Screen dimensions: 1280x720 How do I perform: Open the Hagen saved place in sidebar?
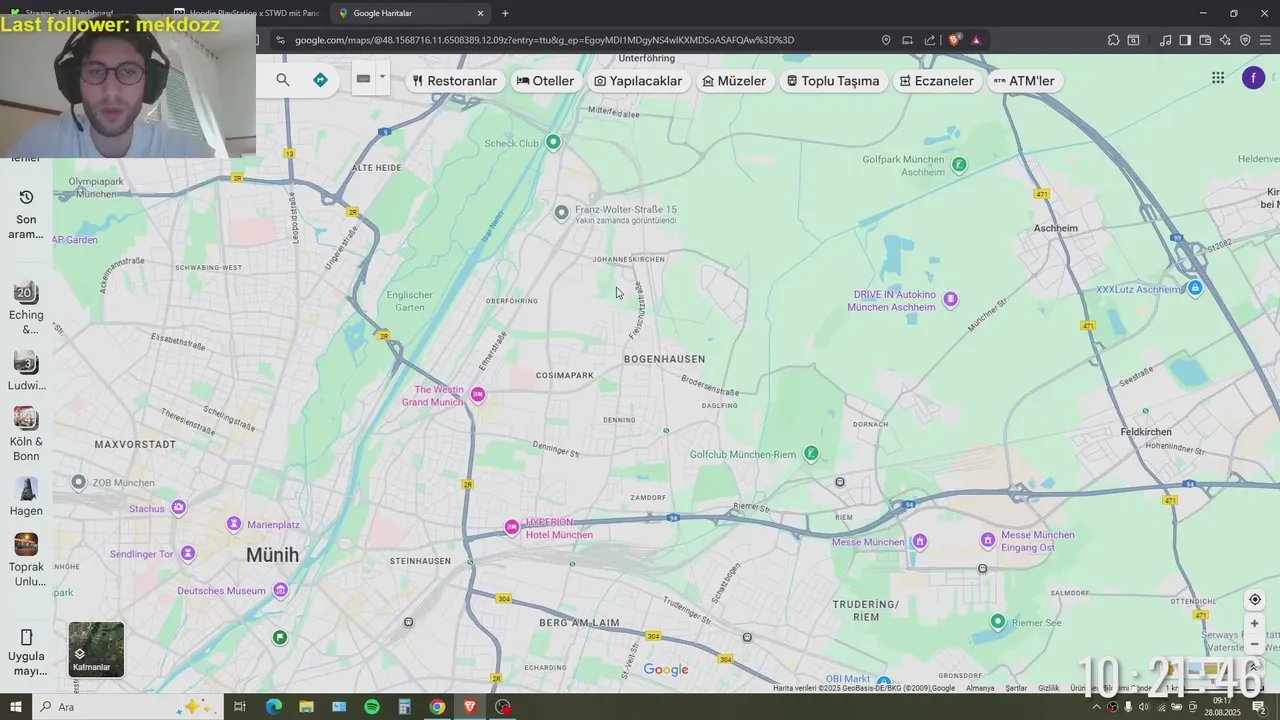[26, 488]
